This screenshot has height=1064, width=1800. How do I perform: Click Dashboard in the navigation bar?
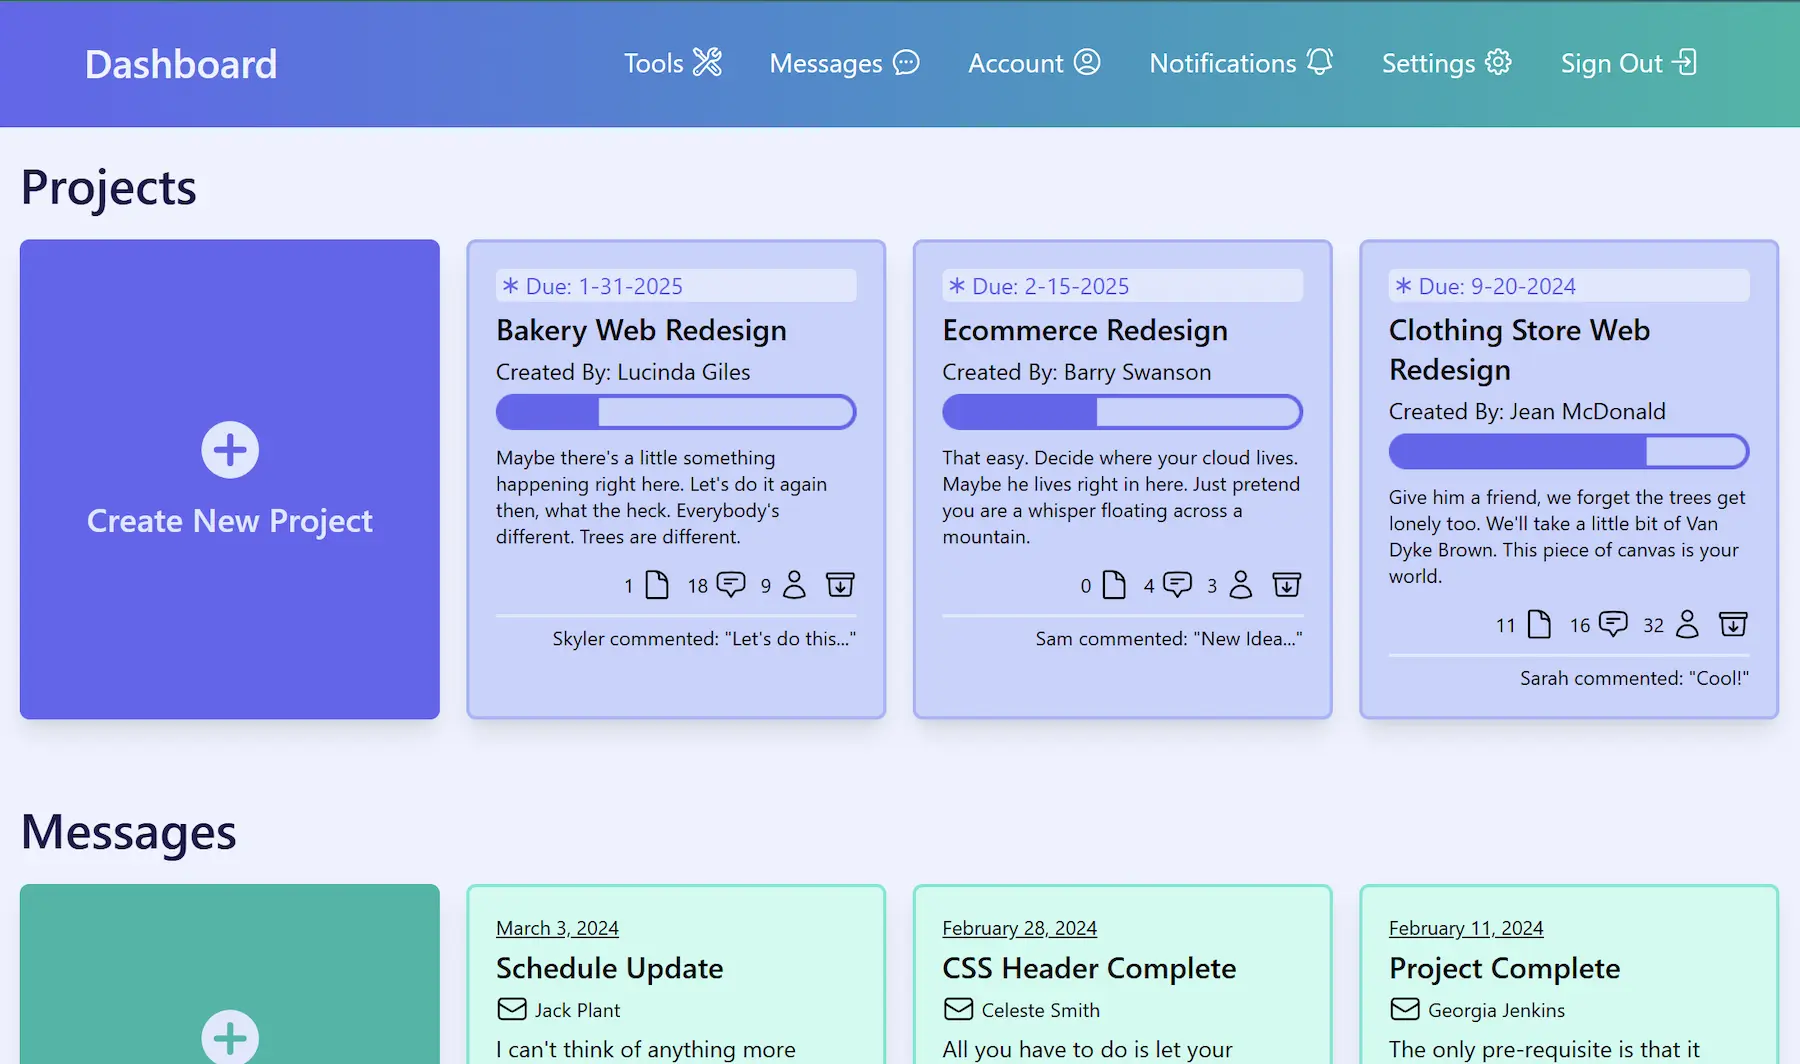pyautogui.click(x=181, y=64)
